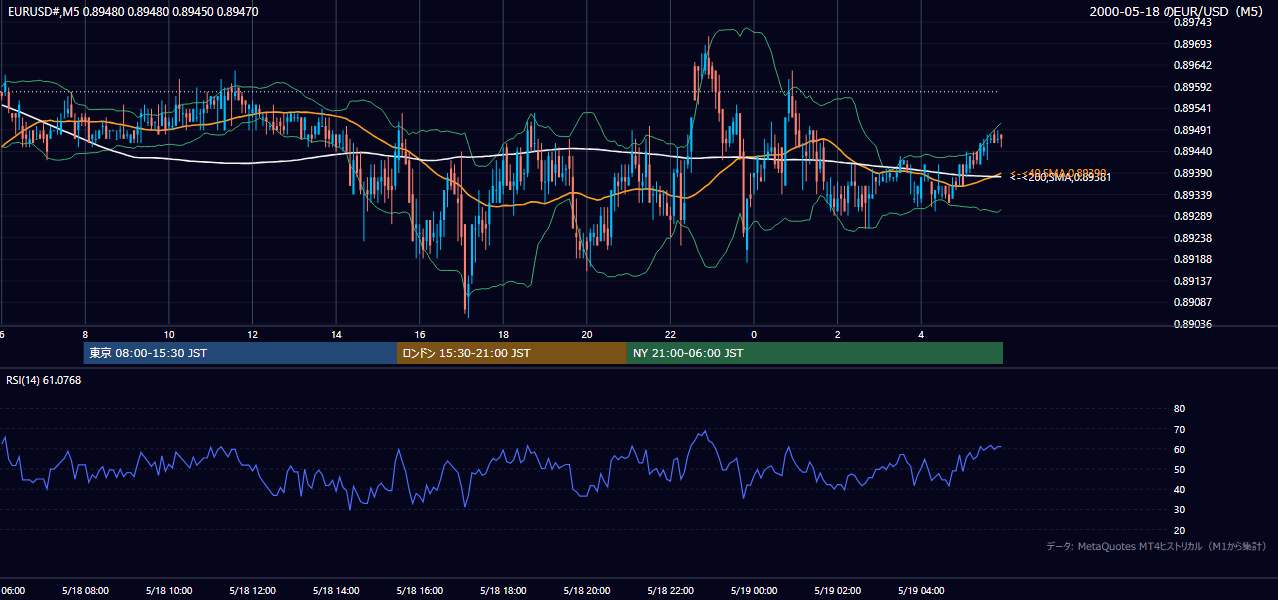Click the RSI scale value 80

[x=1179, y=409]
